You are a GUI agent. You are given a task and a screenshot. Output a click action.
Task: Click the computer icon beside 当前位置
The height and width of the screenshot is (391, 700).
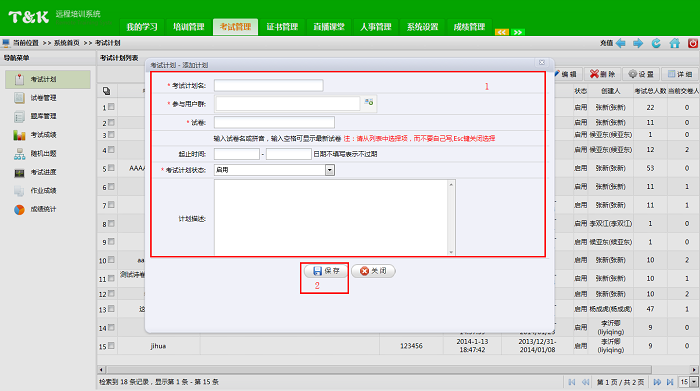pyautogui.click(x=6, y=43)
